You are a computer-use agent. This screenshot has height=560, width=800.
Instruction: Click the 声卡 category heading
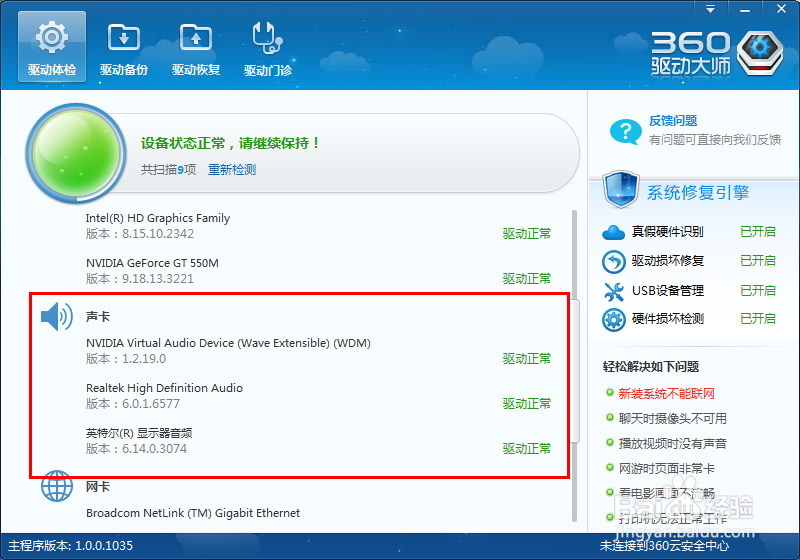[x=97, y=316]
